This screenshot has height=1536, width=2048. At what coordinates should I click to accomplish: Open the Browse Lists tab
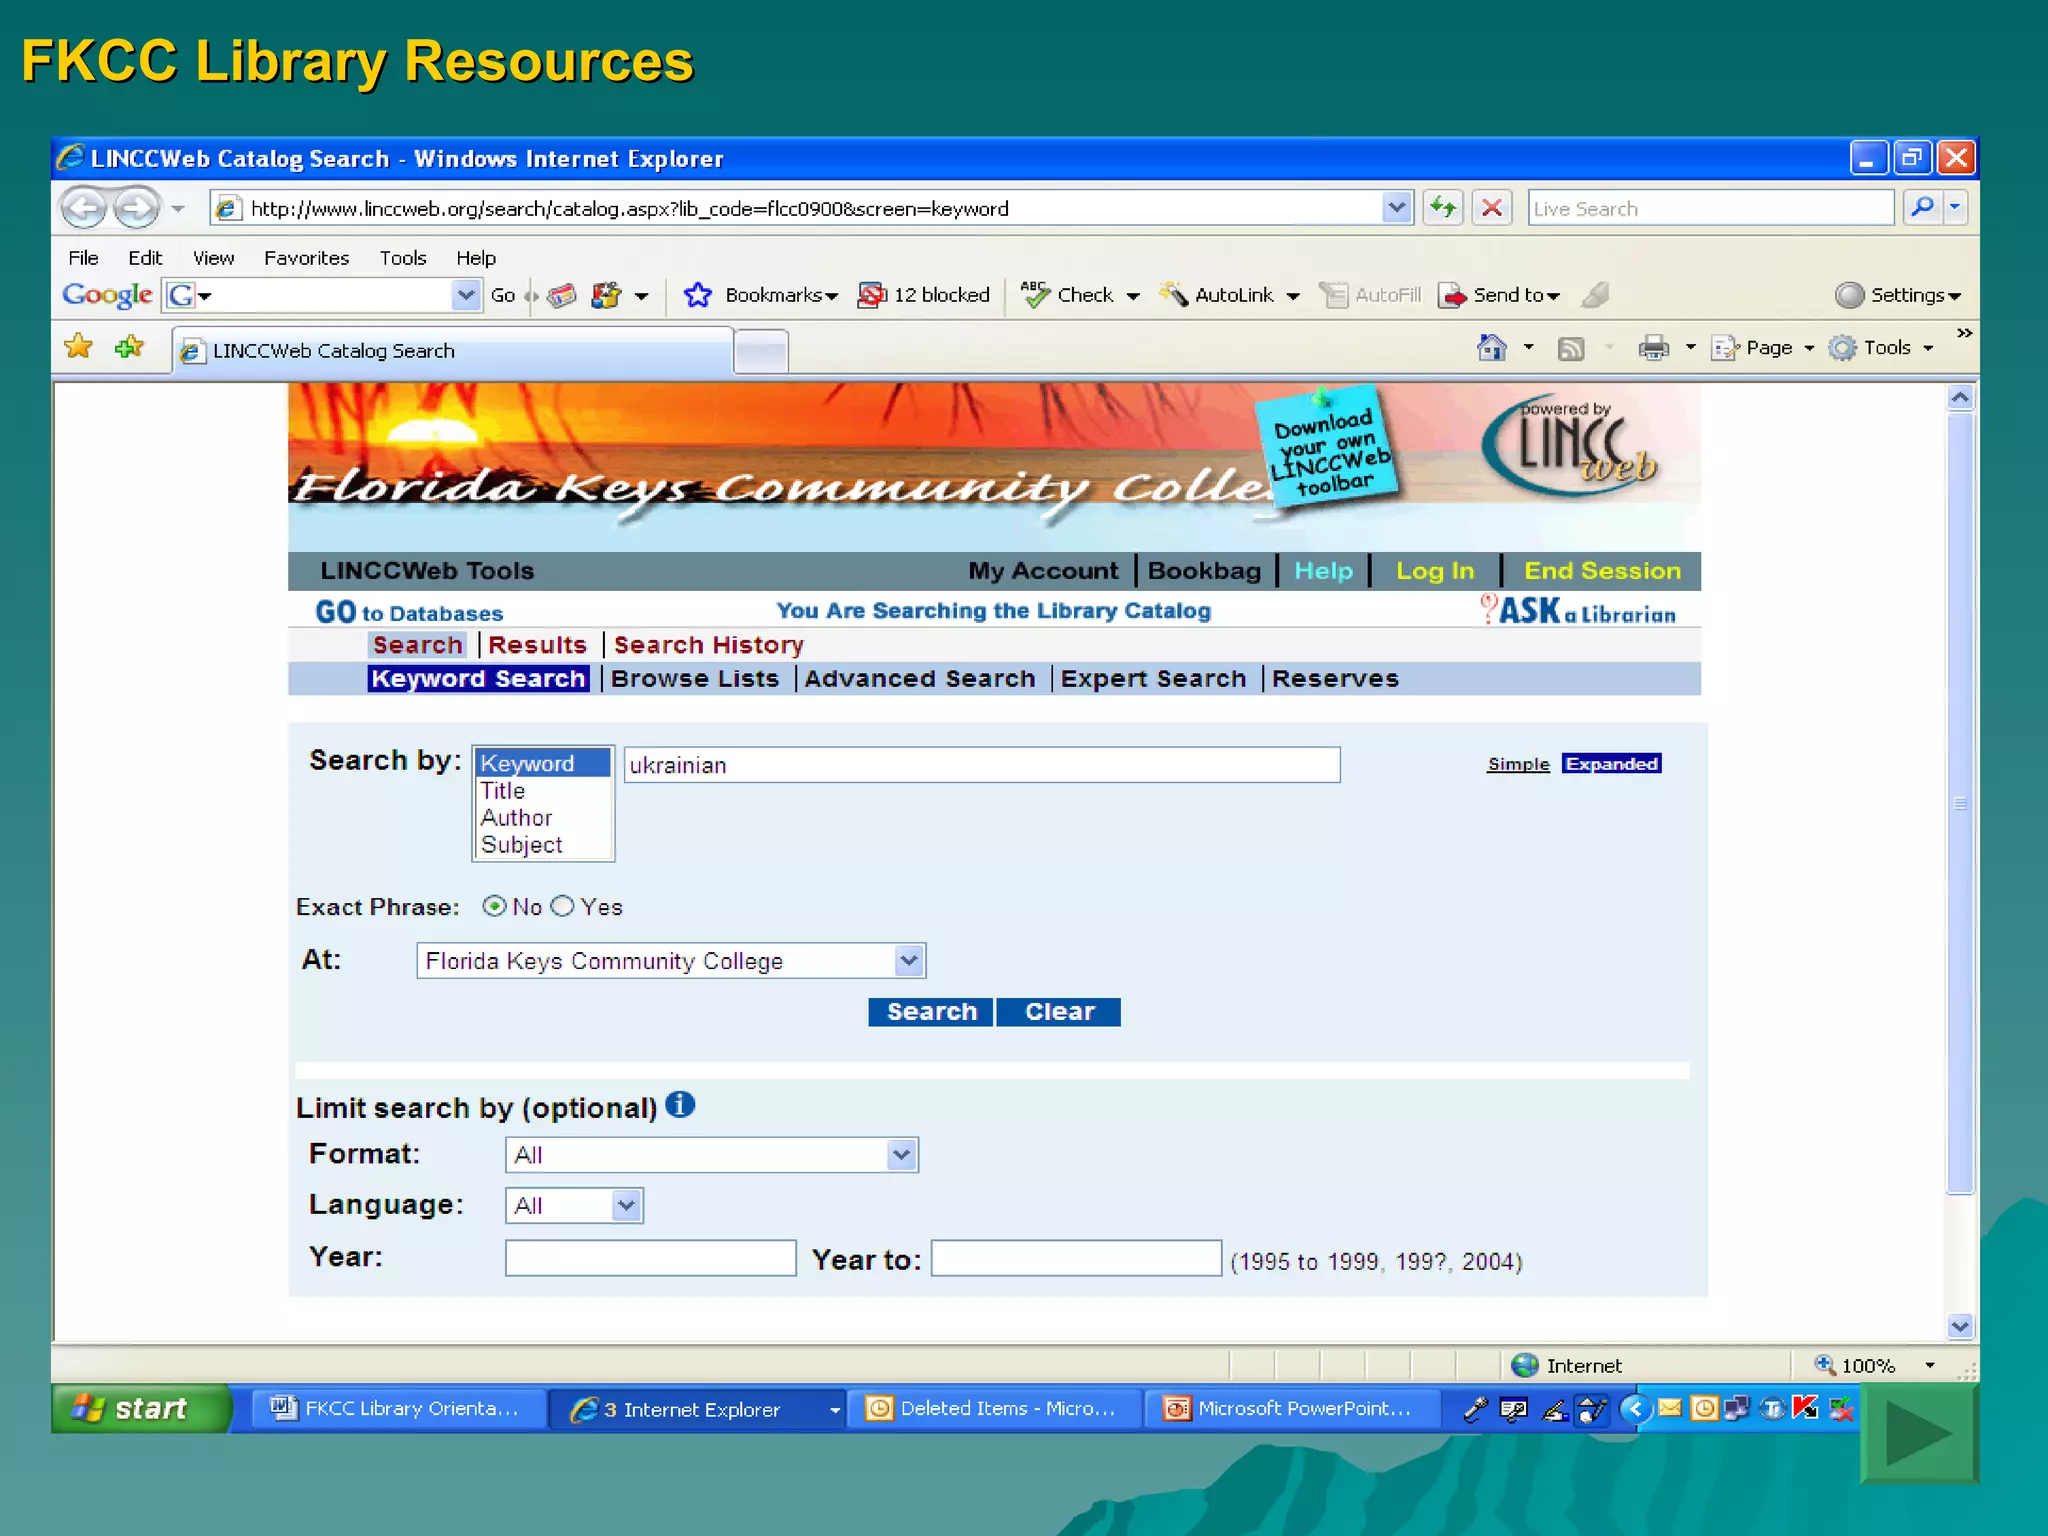[694, 678]
